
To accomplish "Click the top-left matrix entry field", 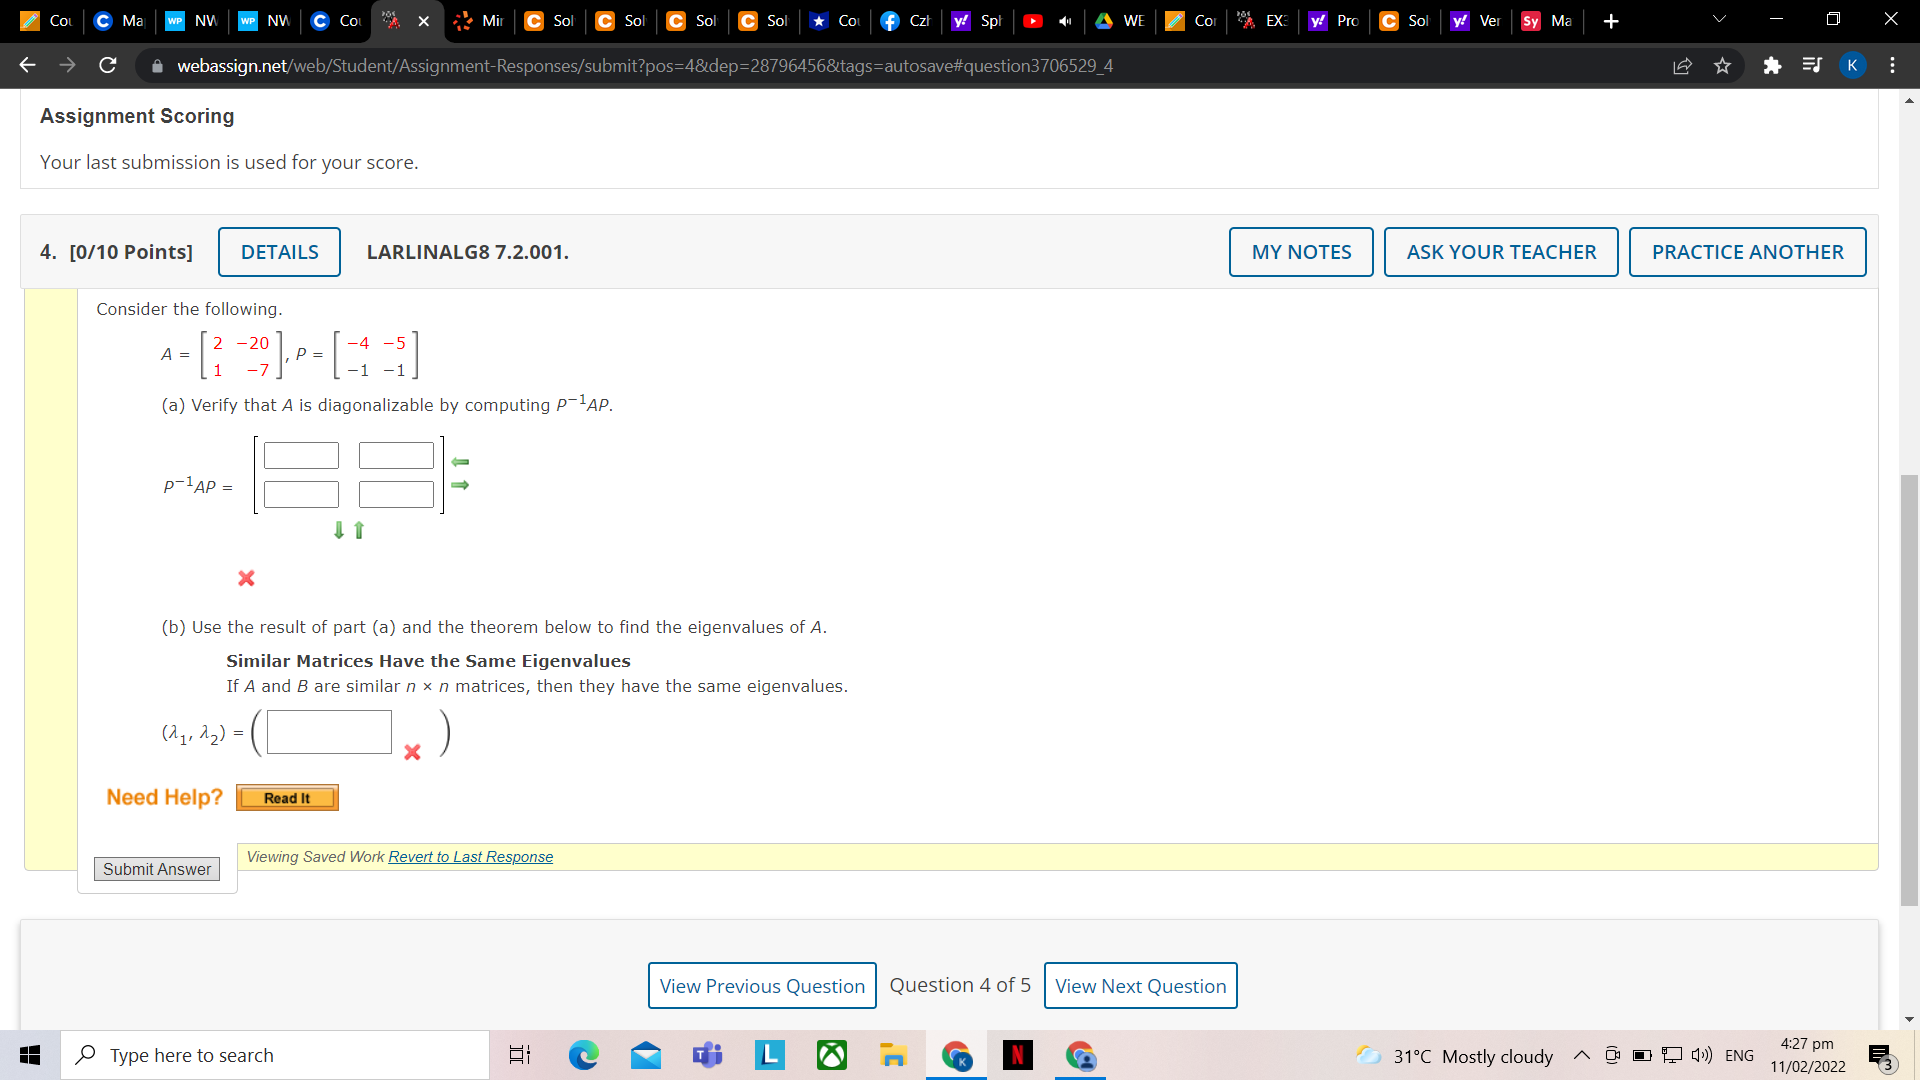I will pos(301,456).
